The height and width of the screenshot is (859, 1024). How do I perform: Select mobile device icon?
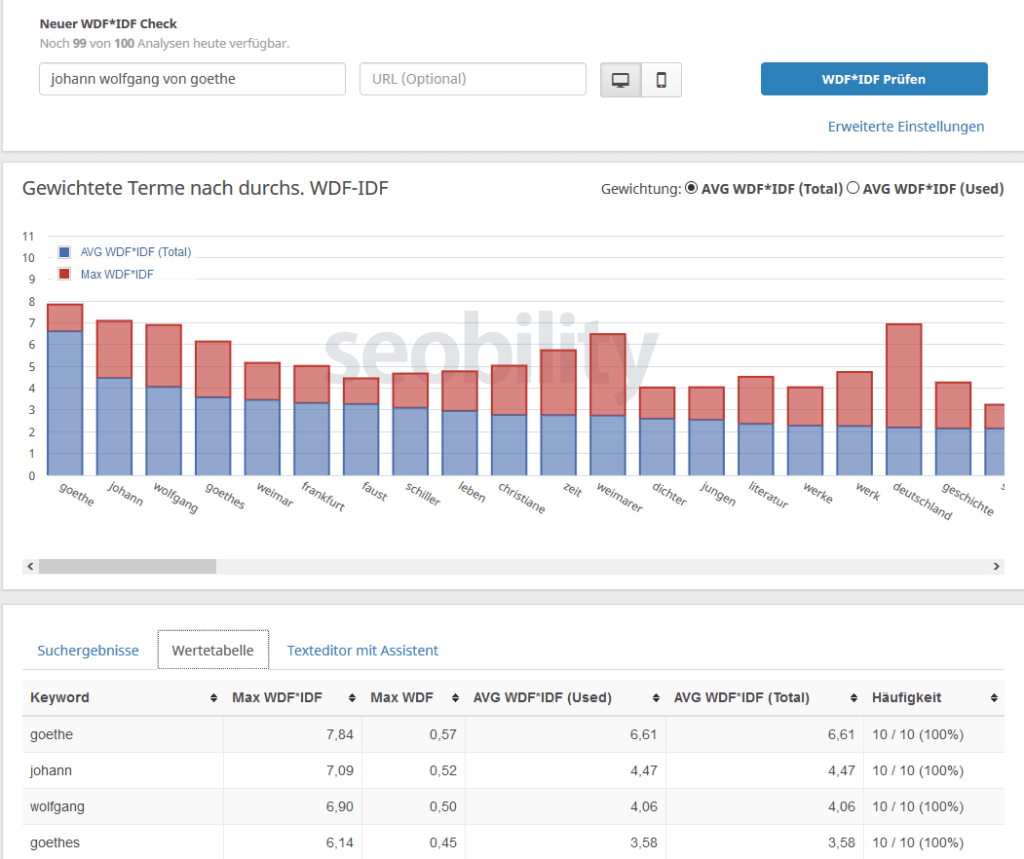click(x=662, y=80)
